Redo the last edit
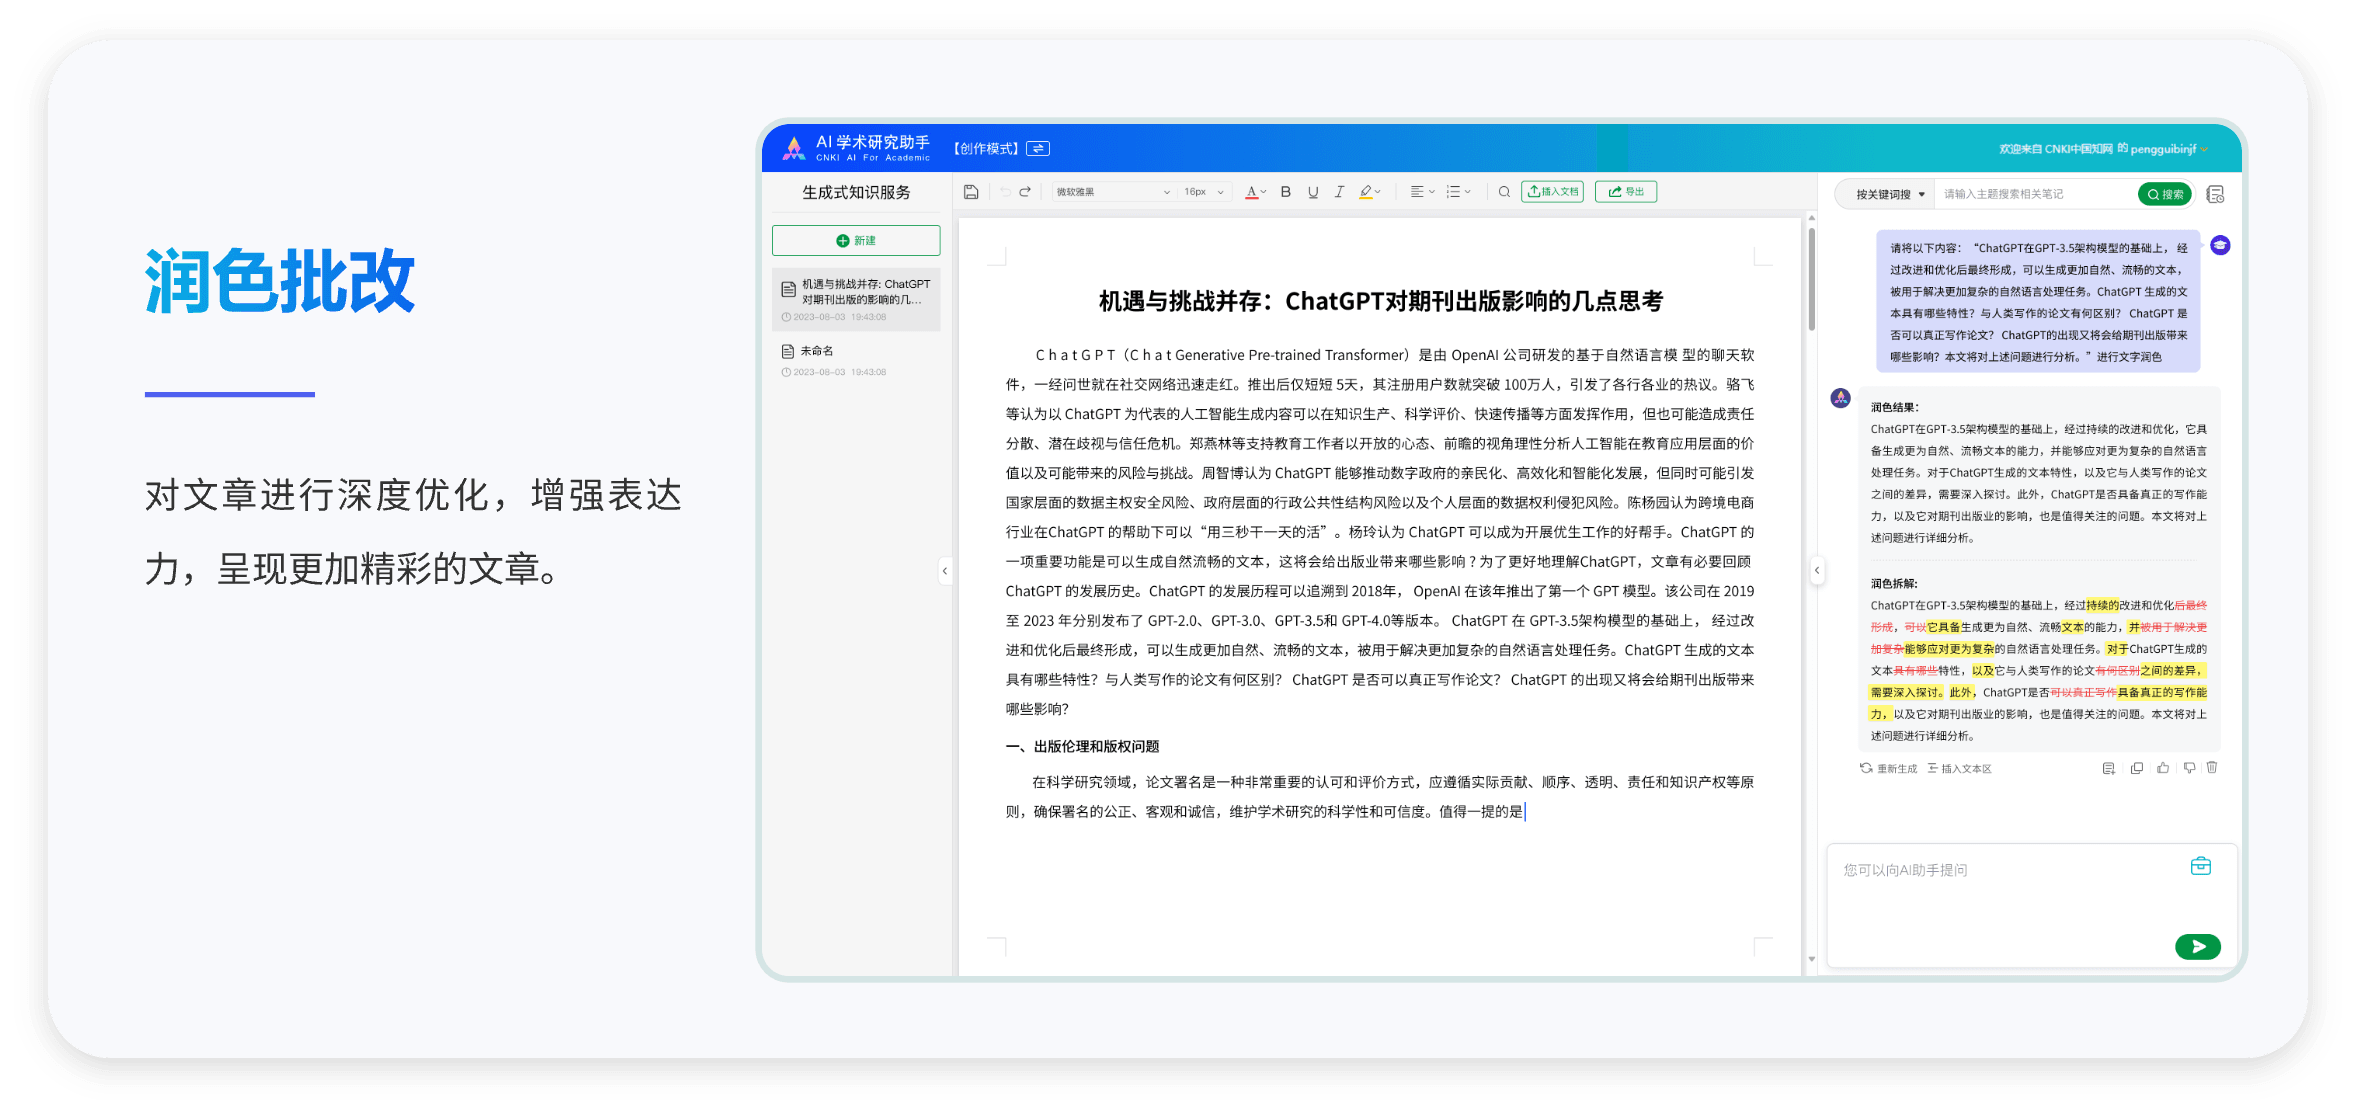This screenshot has width=2356, height=1114. click(1025, 192)
